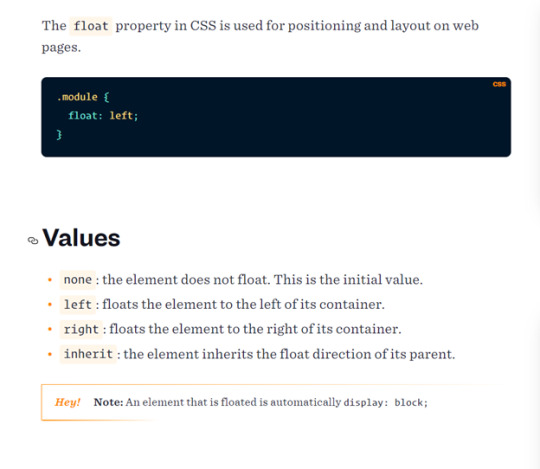Click the closing brace in the code block

[59, 134]
